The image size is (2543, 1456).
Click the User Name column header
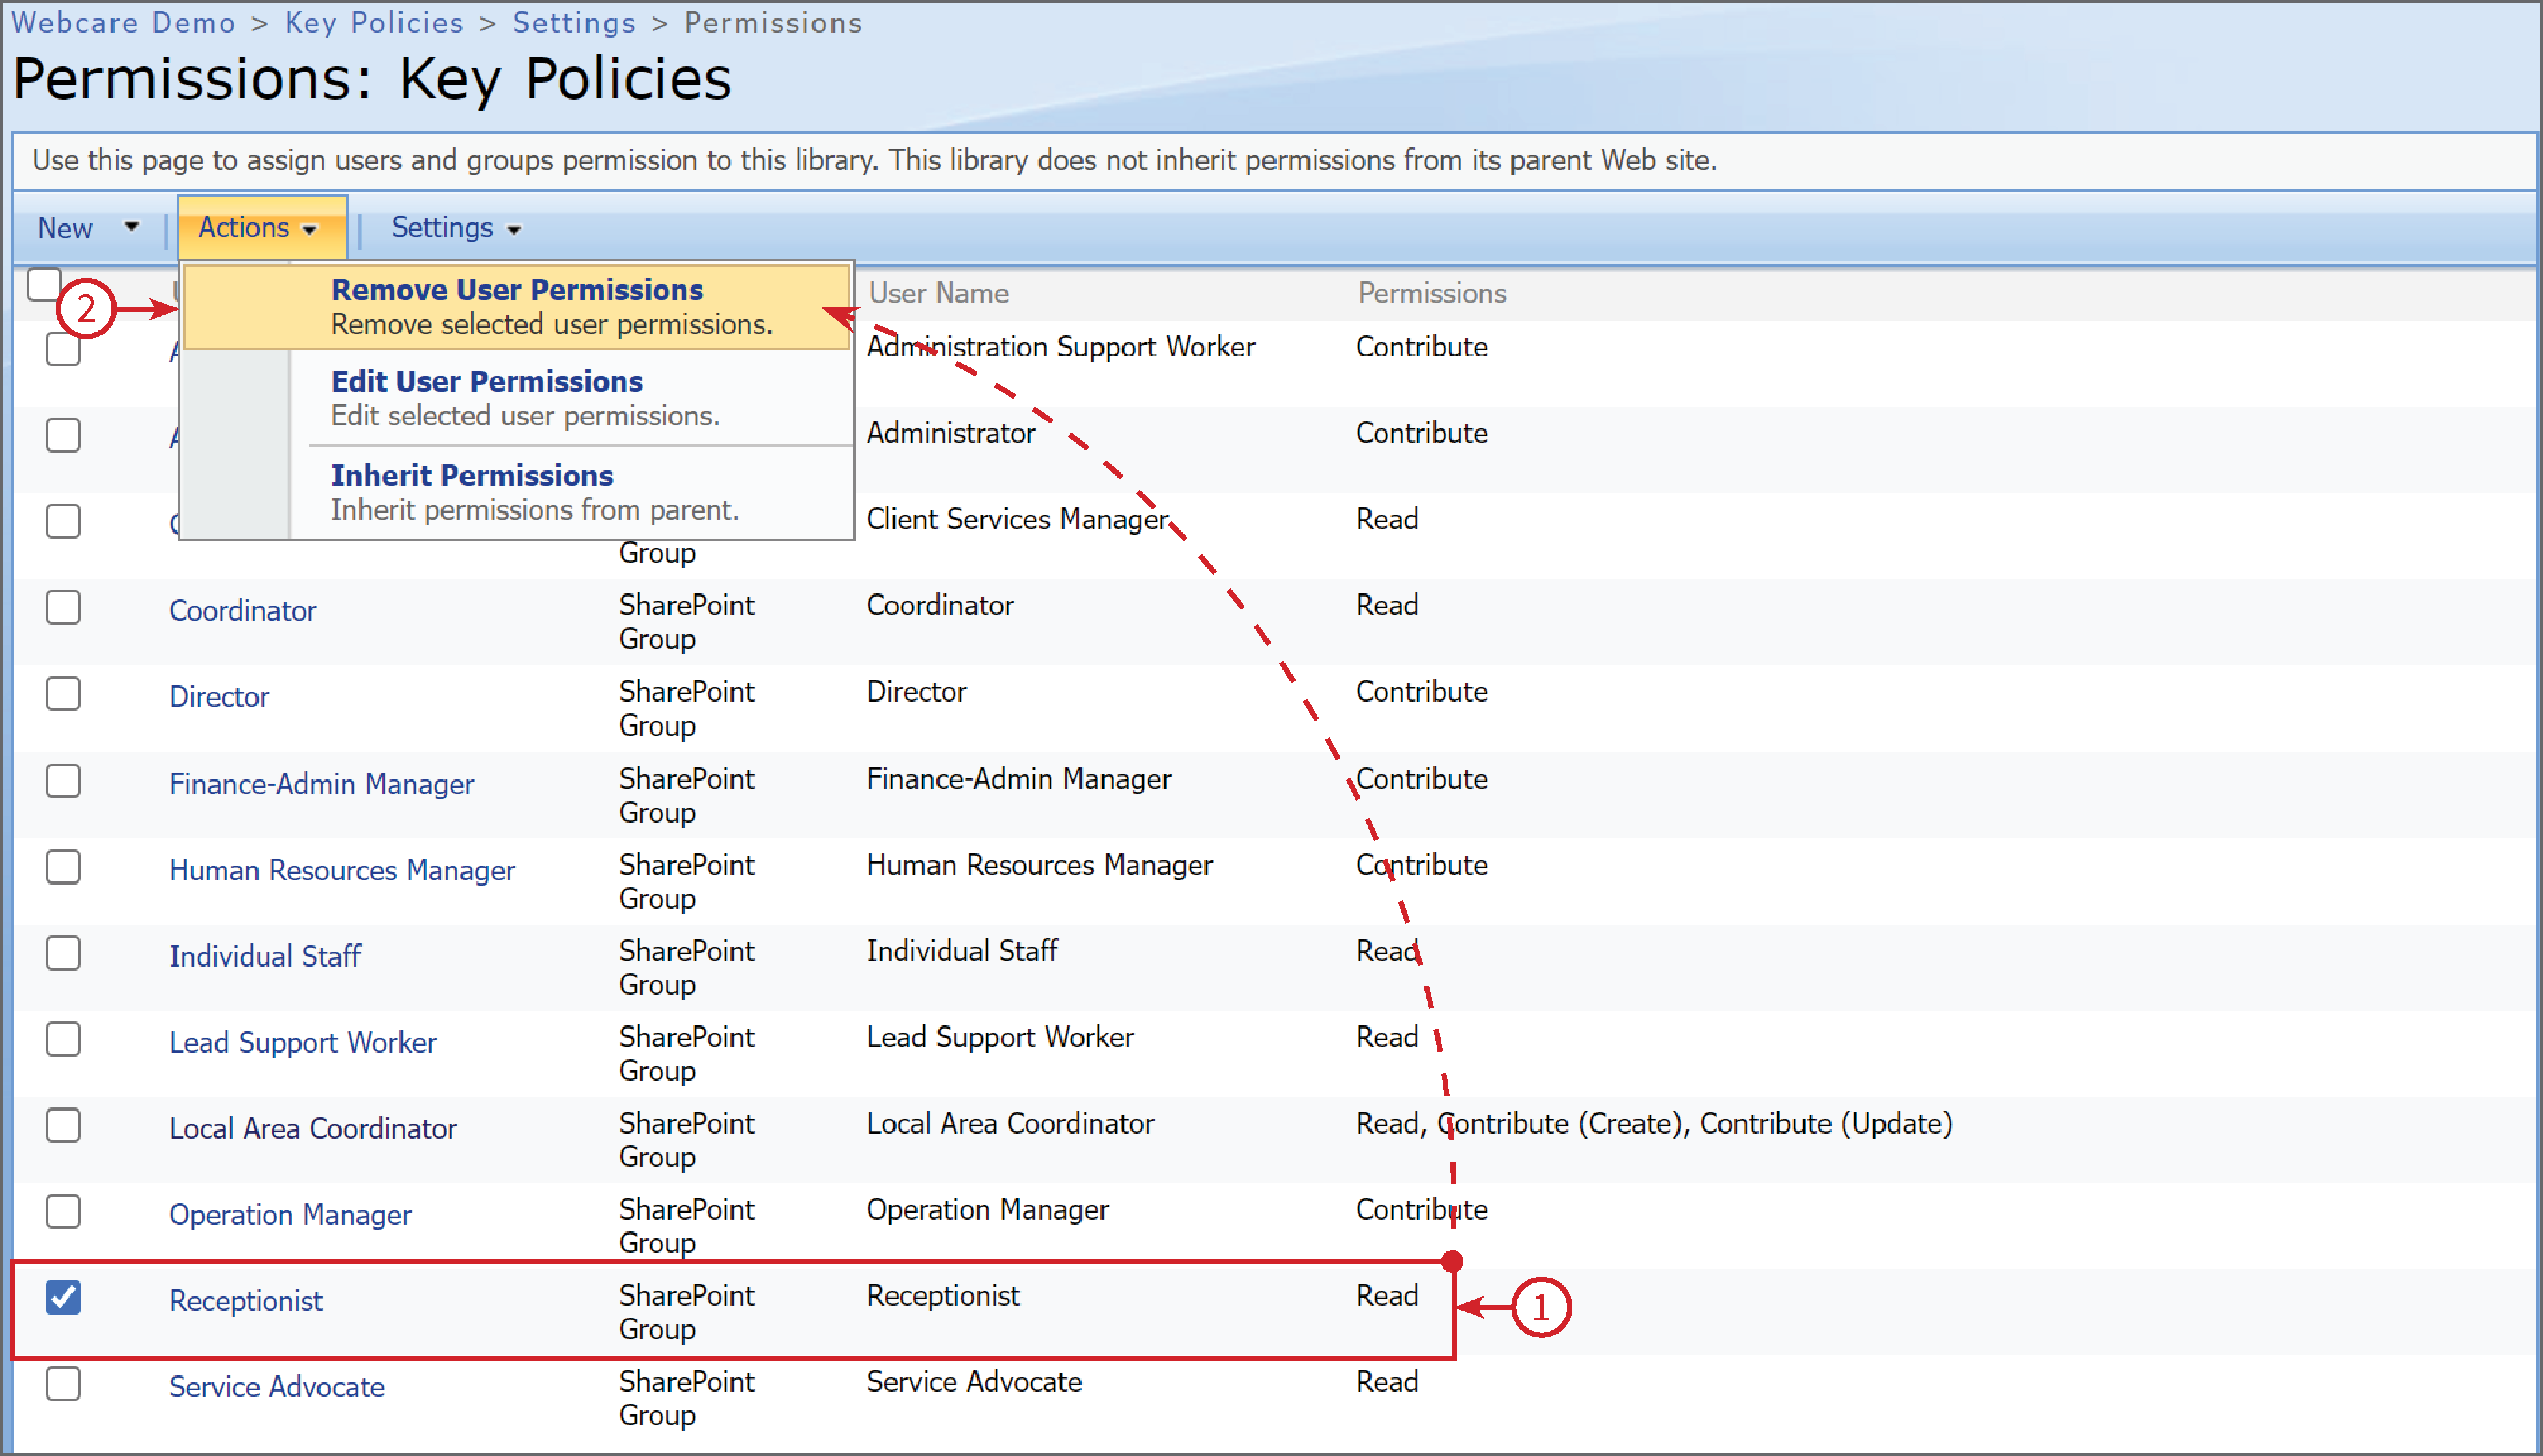pos(938,293)
